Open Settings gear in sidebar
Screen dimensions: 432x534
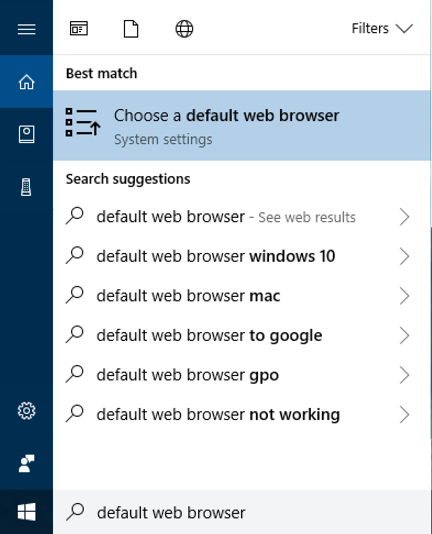(x=27, y=411)
